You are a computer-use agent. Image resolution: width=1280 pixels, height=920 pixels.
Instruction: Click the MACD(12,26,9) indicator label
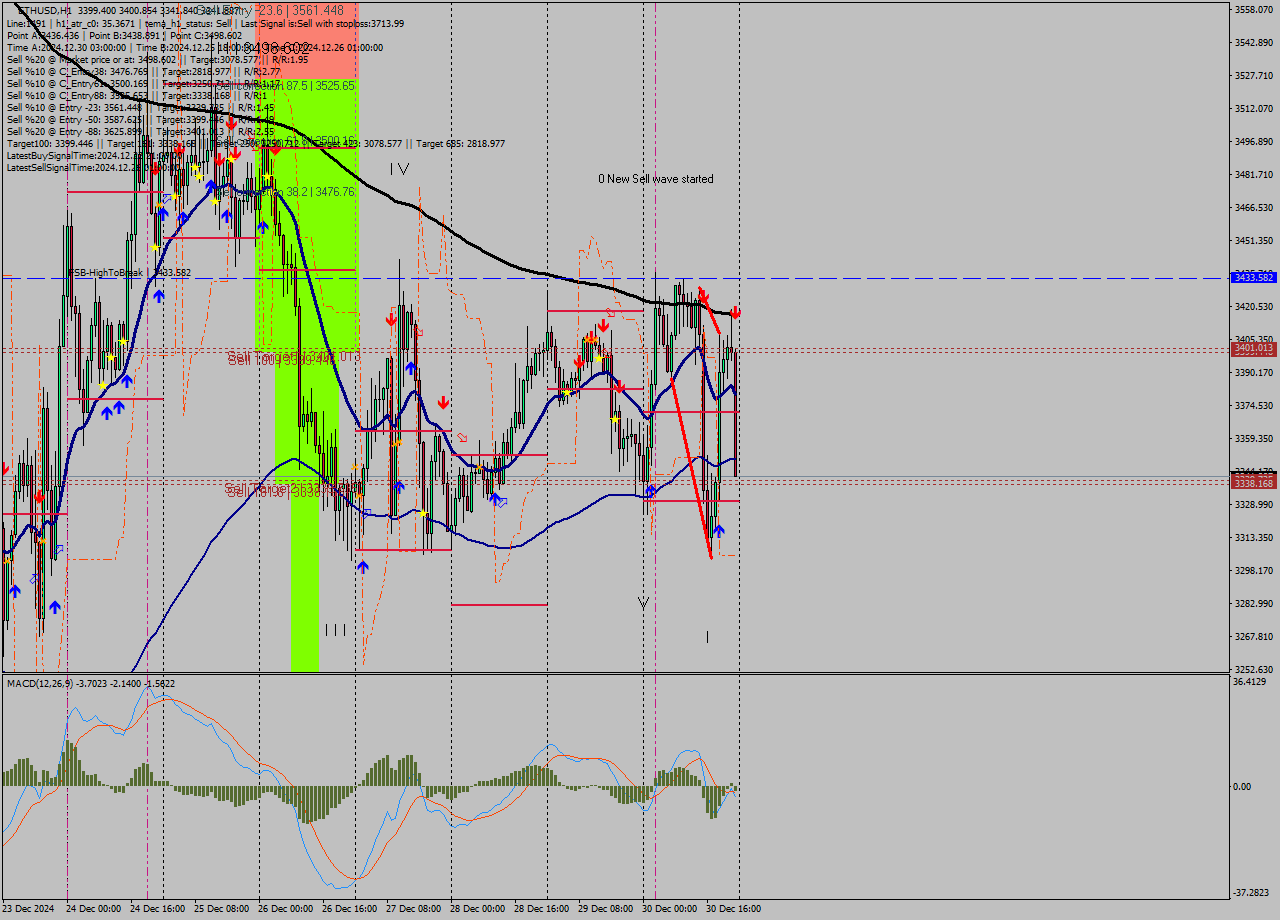(x=91, y=683)
